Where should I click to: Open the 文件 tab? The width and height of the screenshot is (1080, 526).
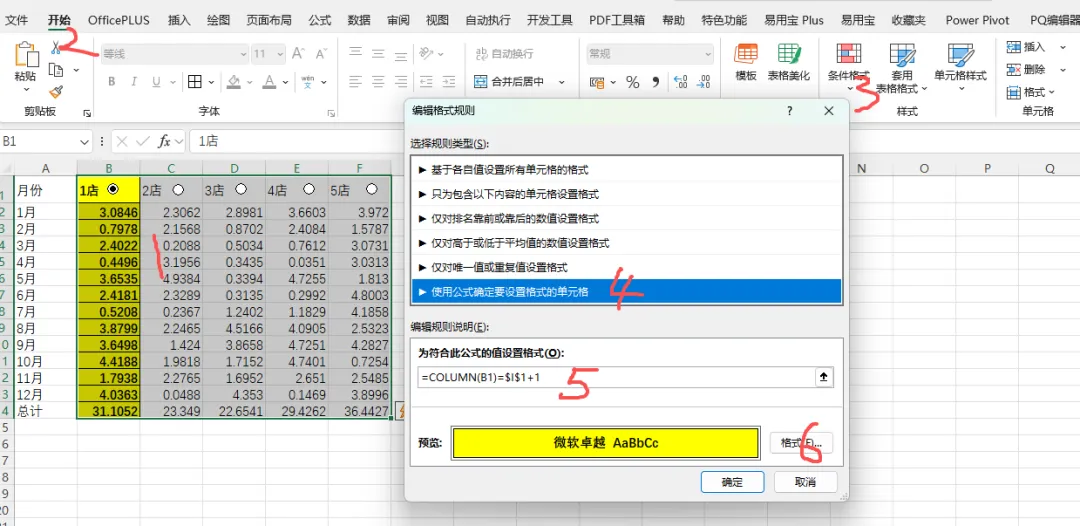click(16, 20)
